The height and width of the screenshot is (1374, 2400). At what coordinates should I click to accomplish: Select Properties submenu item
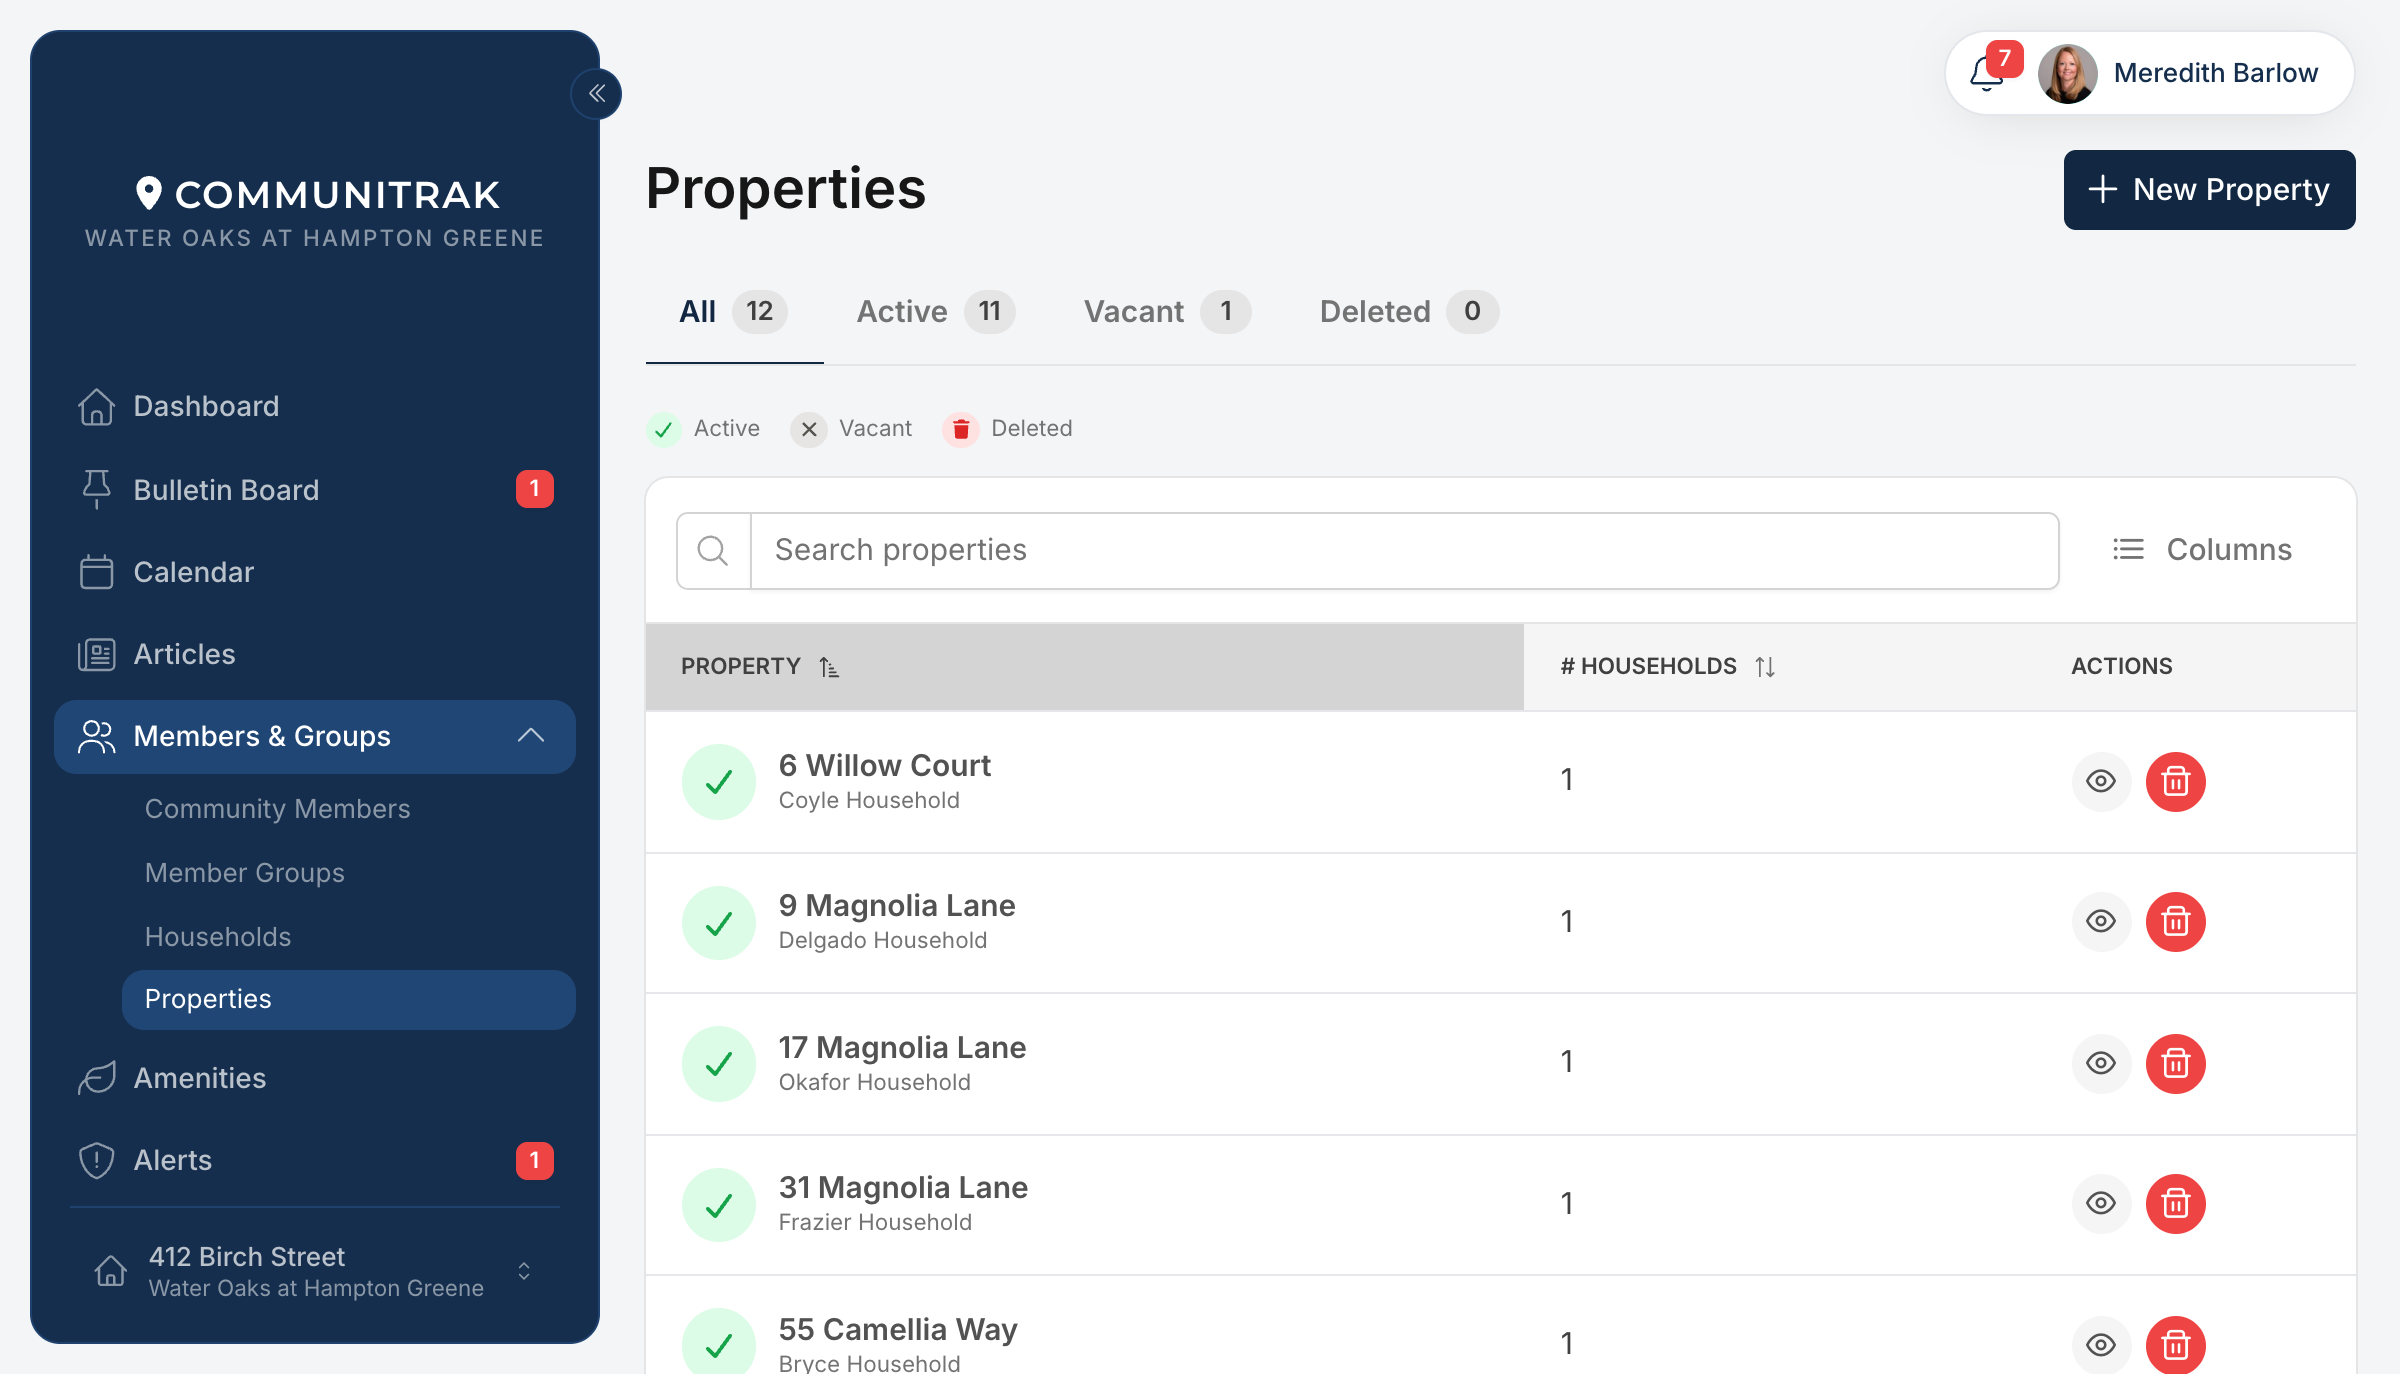[348, 999]
